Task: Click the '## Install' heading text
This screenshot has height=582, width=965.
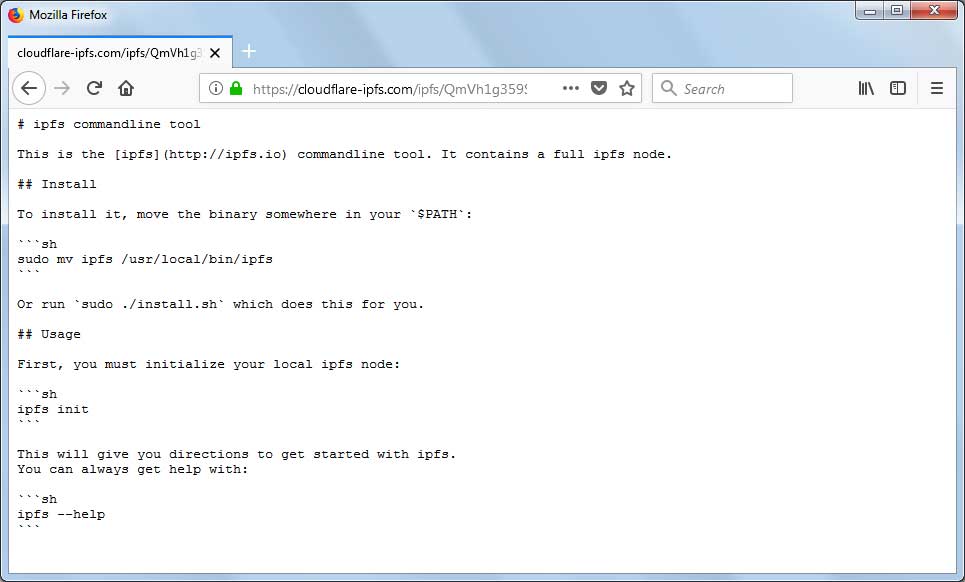Action: 57,185
